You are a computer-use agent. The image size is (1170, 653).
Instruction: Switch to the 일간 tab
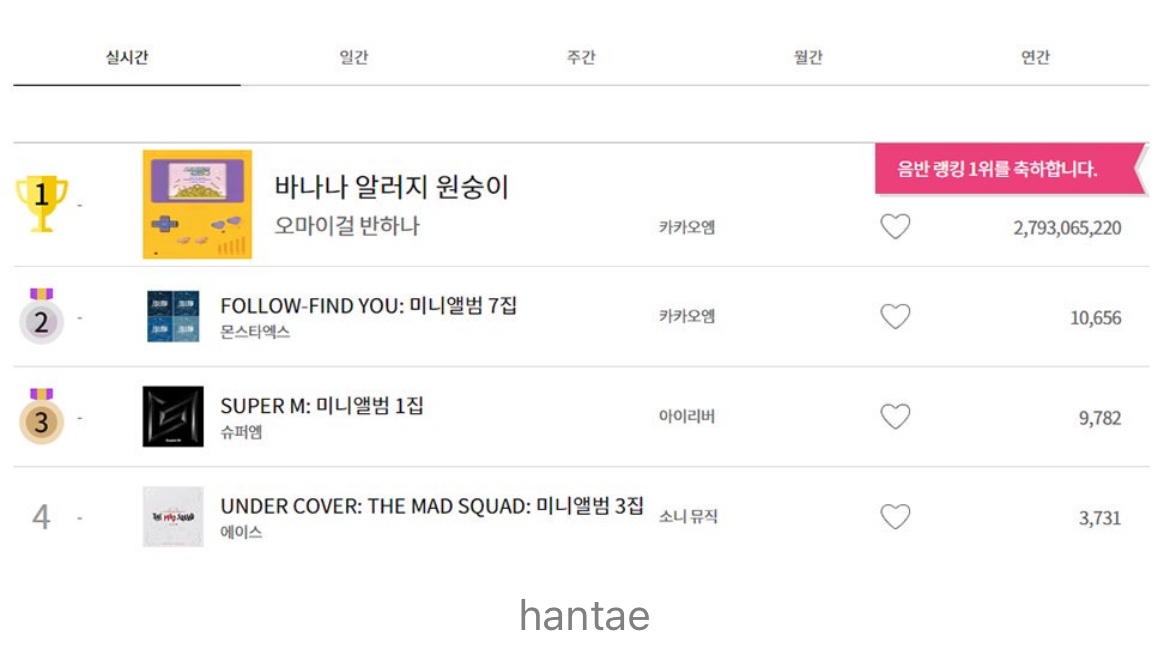coord(354,58)
